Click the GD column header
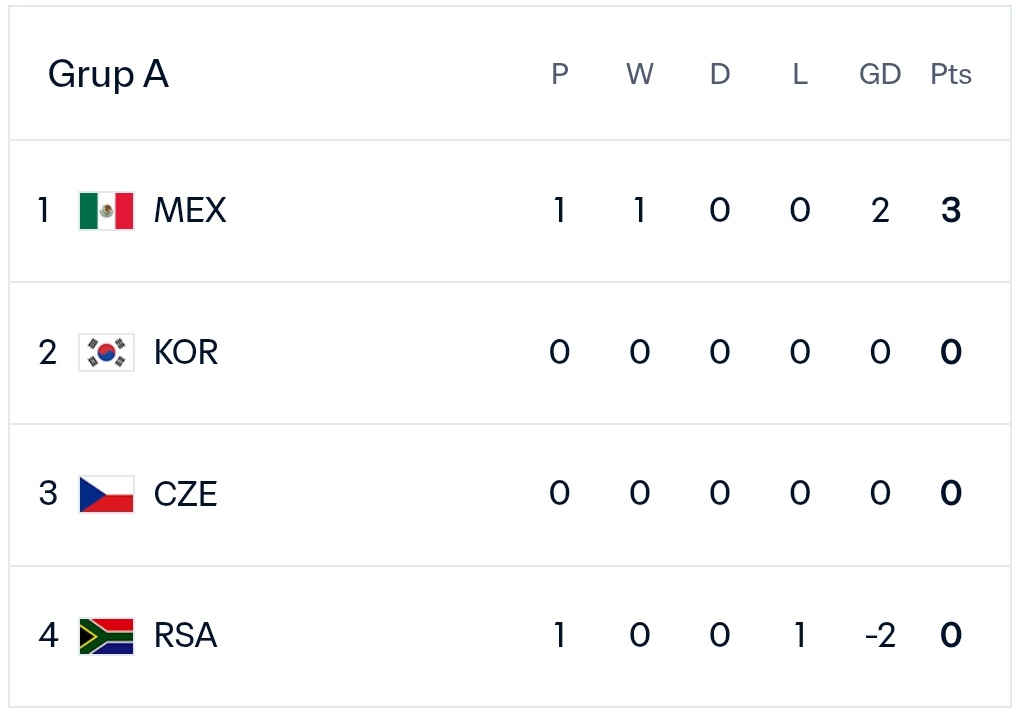 point(880,74)
